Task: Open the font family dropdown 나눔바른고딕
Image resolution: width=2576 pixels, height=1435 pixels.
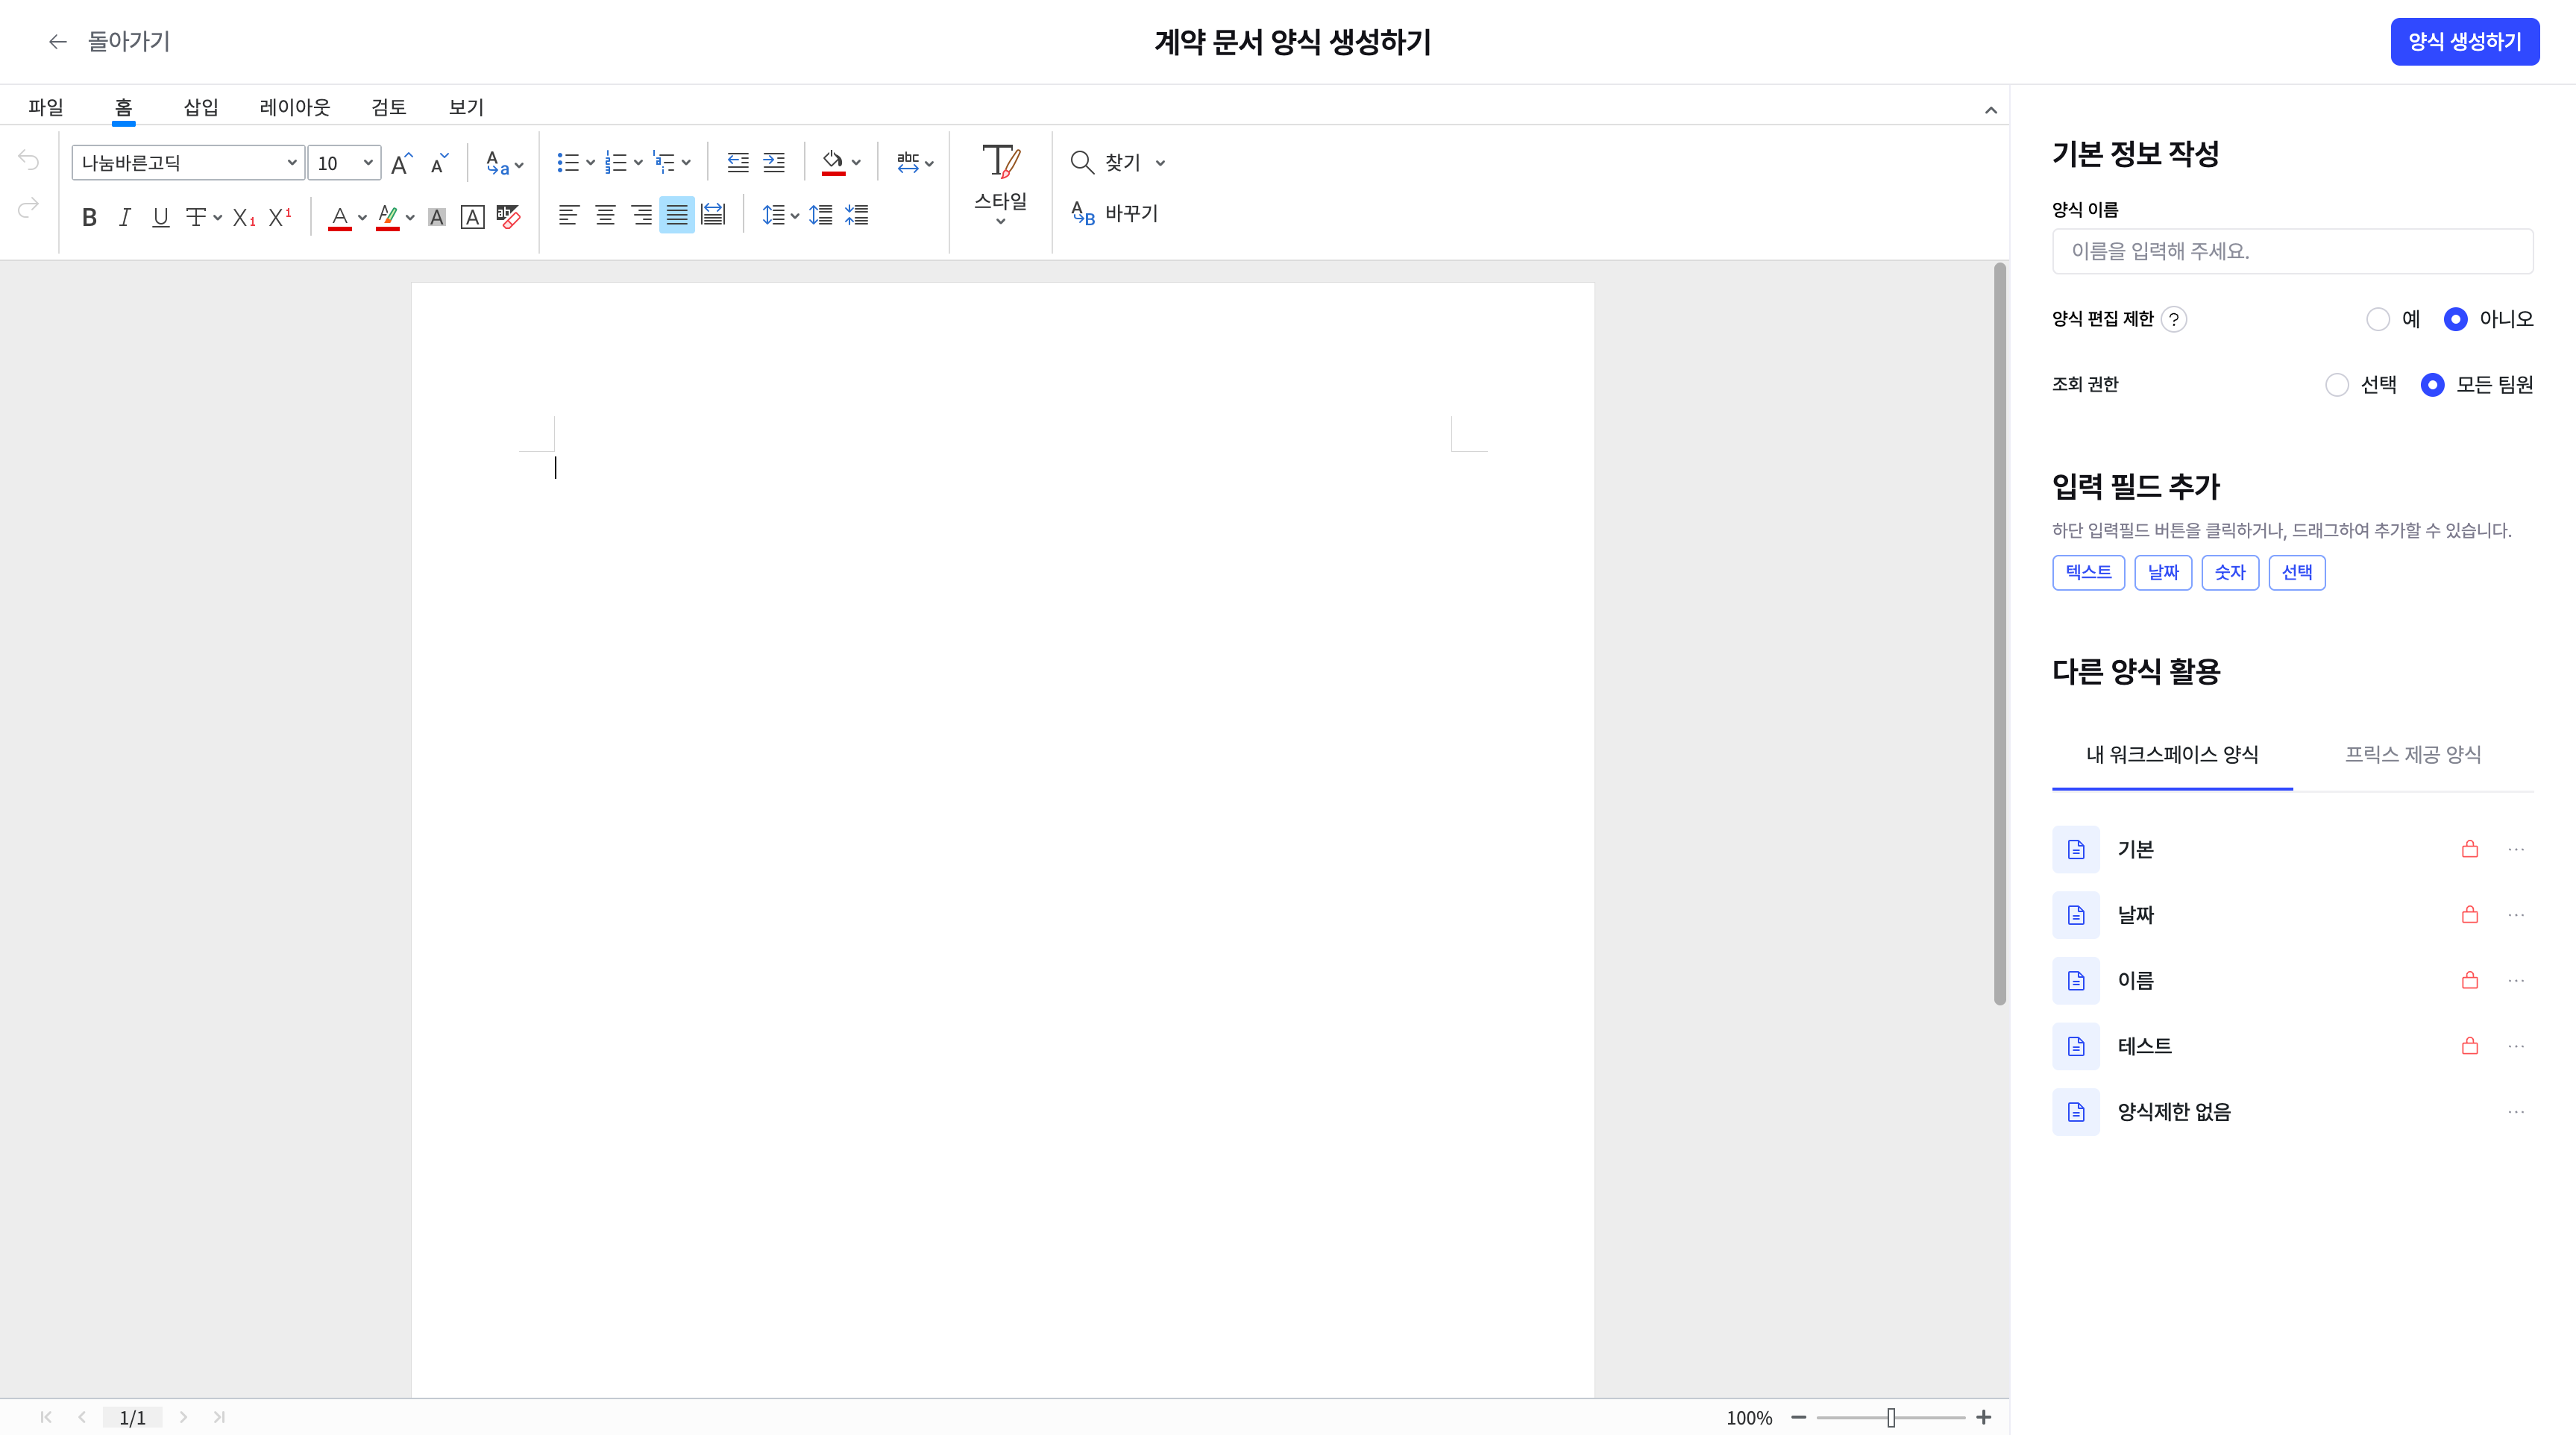Action: tap(188, 163)
